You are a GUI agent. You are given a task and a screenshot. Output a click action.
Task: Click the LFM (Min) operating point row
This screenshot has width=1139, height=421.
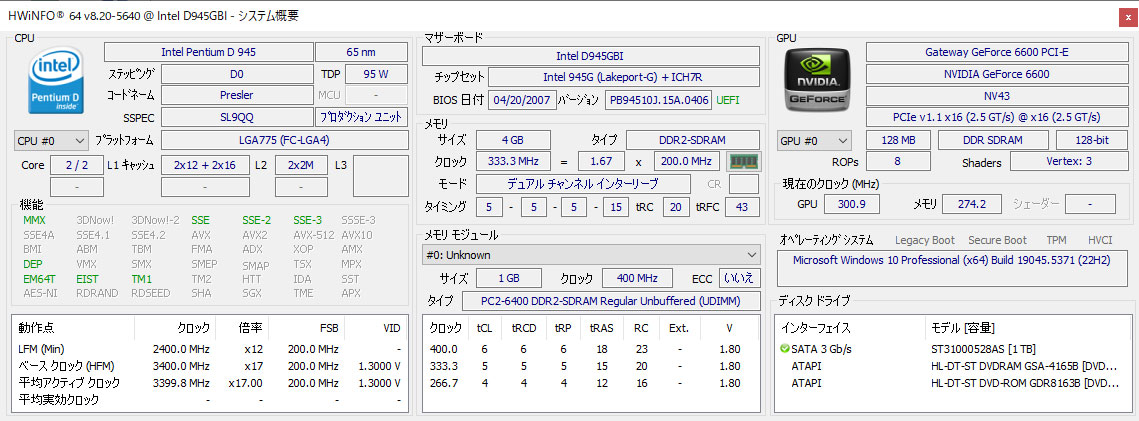tap(209, 349)
